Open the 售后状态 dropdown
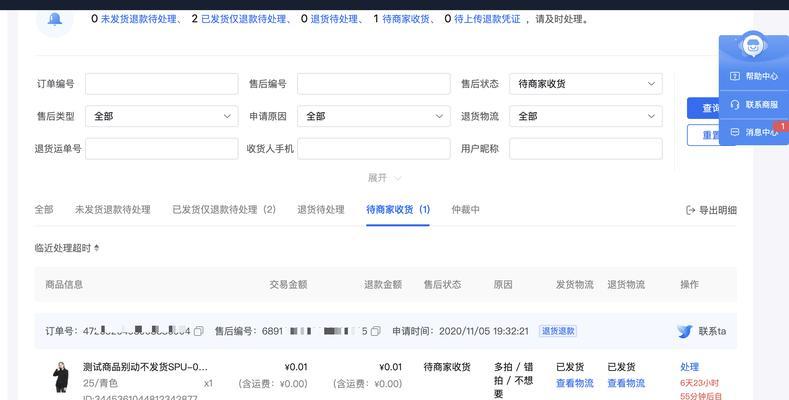Viewport: 789px width, 400px height. 585,84
